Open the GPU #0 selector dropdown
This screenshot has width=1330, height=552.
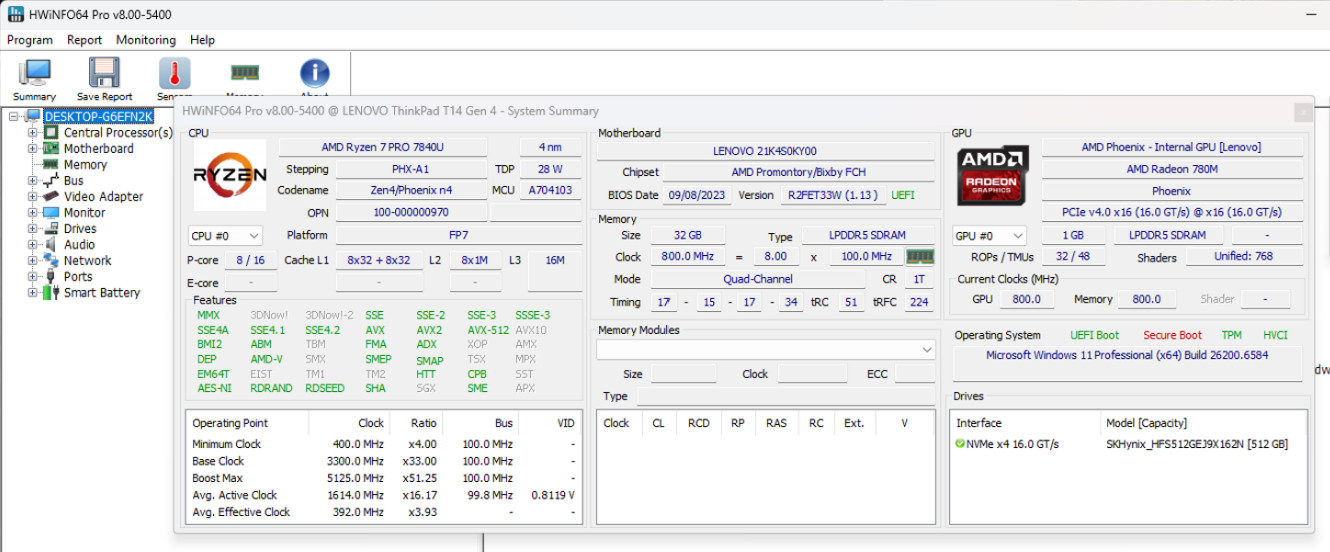(990, 236)
